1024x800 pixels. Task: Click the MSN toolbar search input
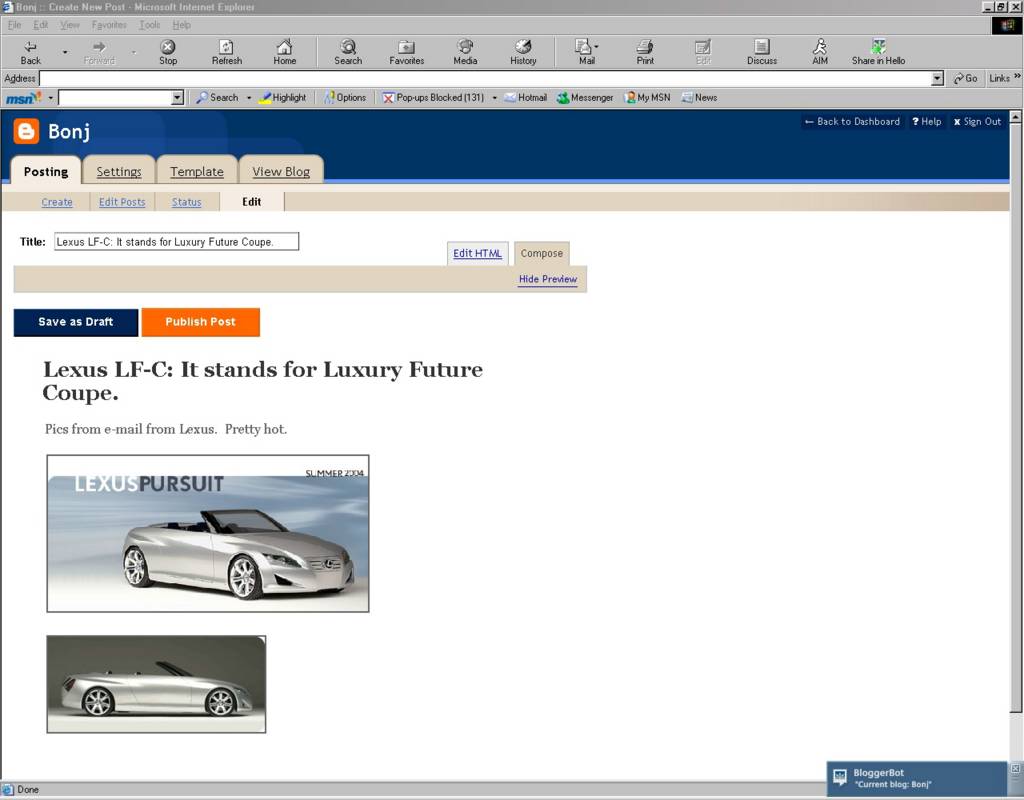(x=115, y=98)
